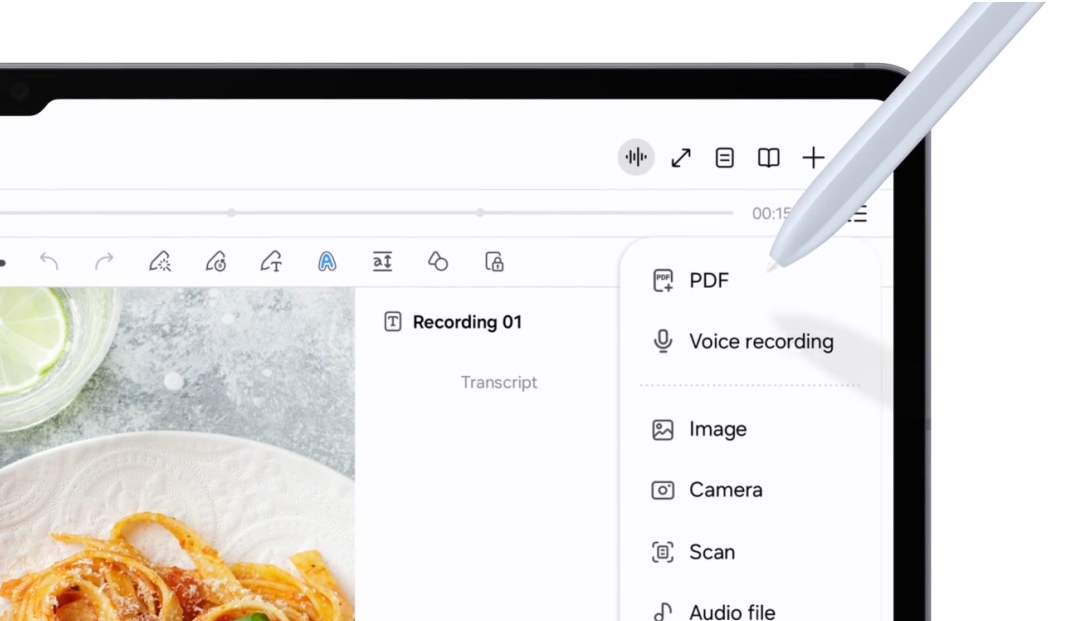This screenshot has height=621, width=1076.
Task: Select the handwriting to text pen tool
Action: click(272, 261)
